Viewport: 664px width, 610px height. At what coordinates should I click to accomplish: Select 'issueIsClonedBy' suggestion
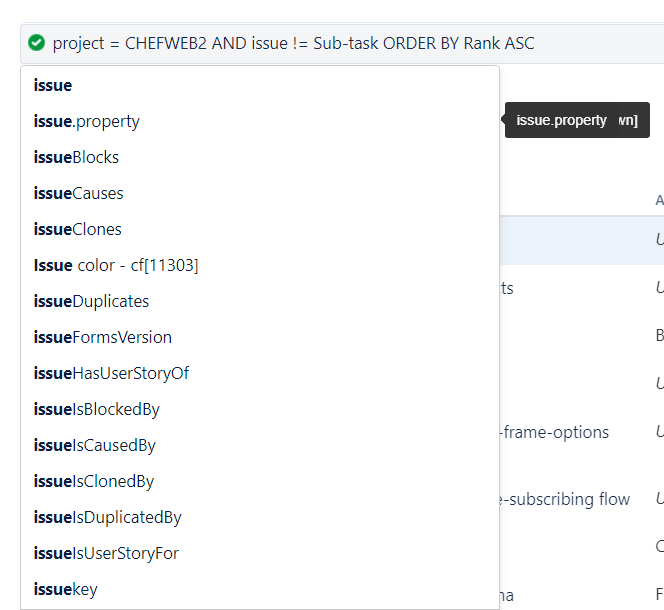coord(260,481)
